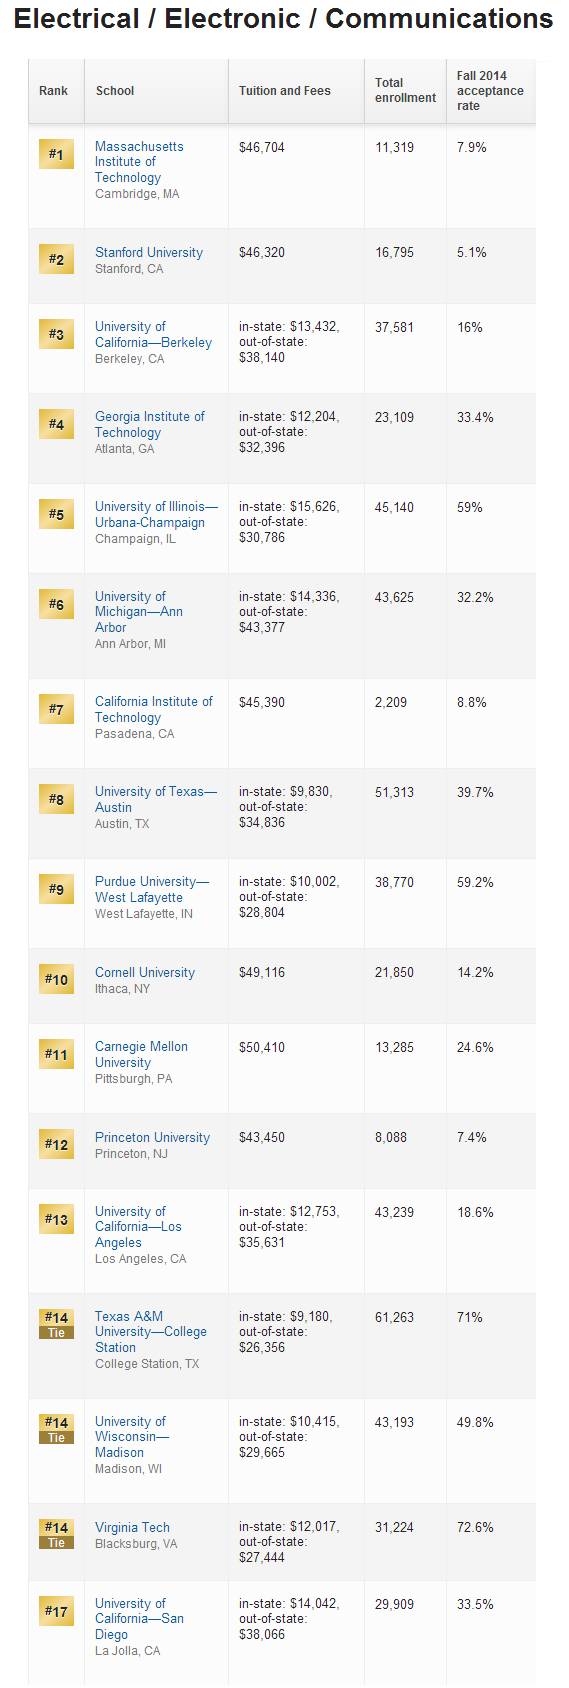Viewport: 569px width, 1688px height.
Task: Click the Rank column header
Action: [53, 91]
